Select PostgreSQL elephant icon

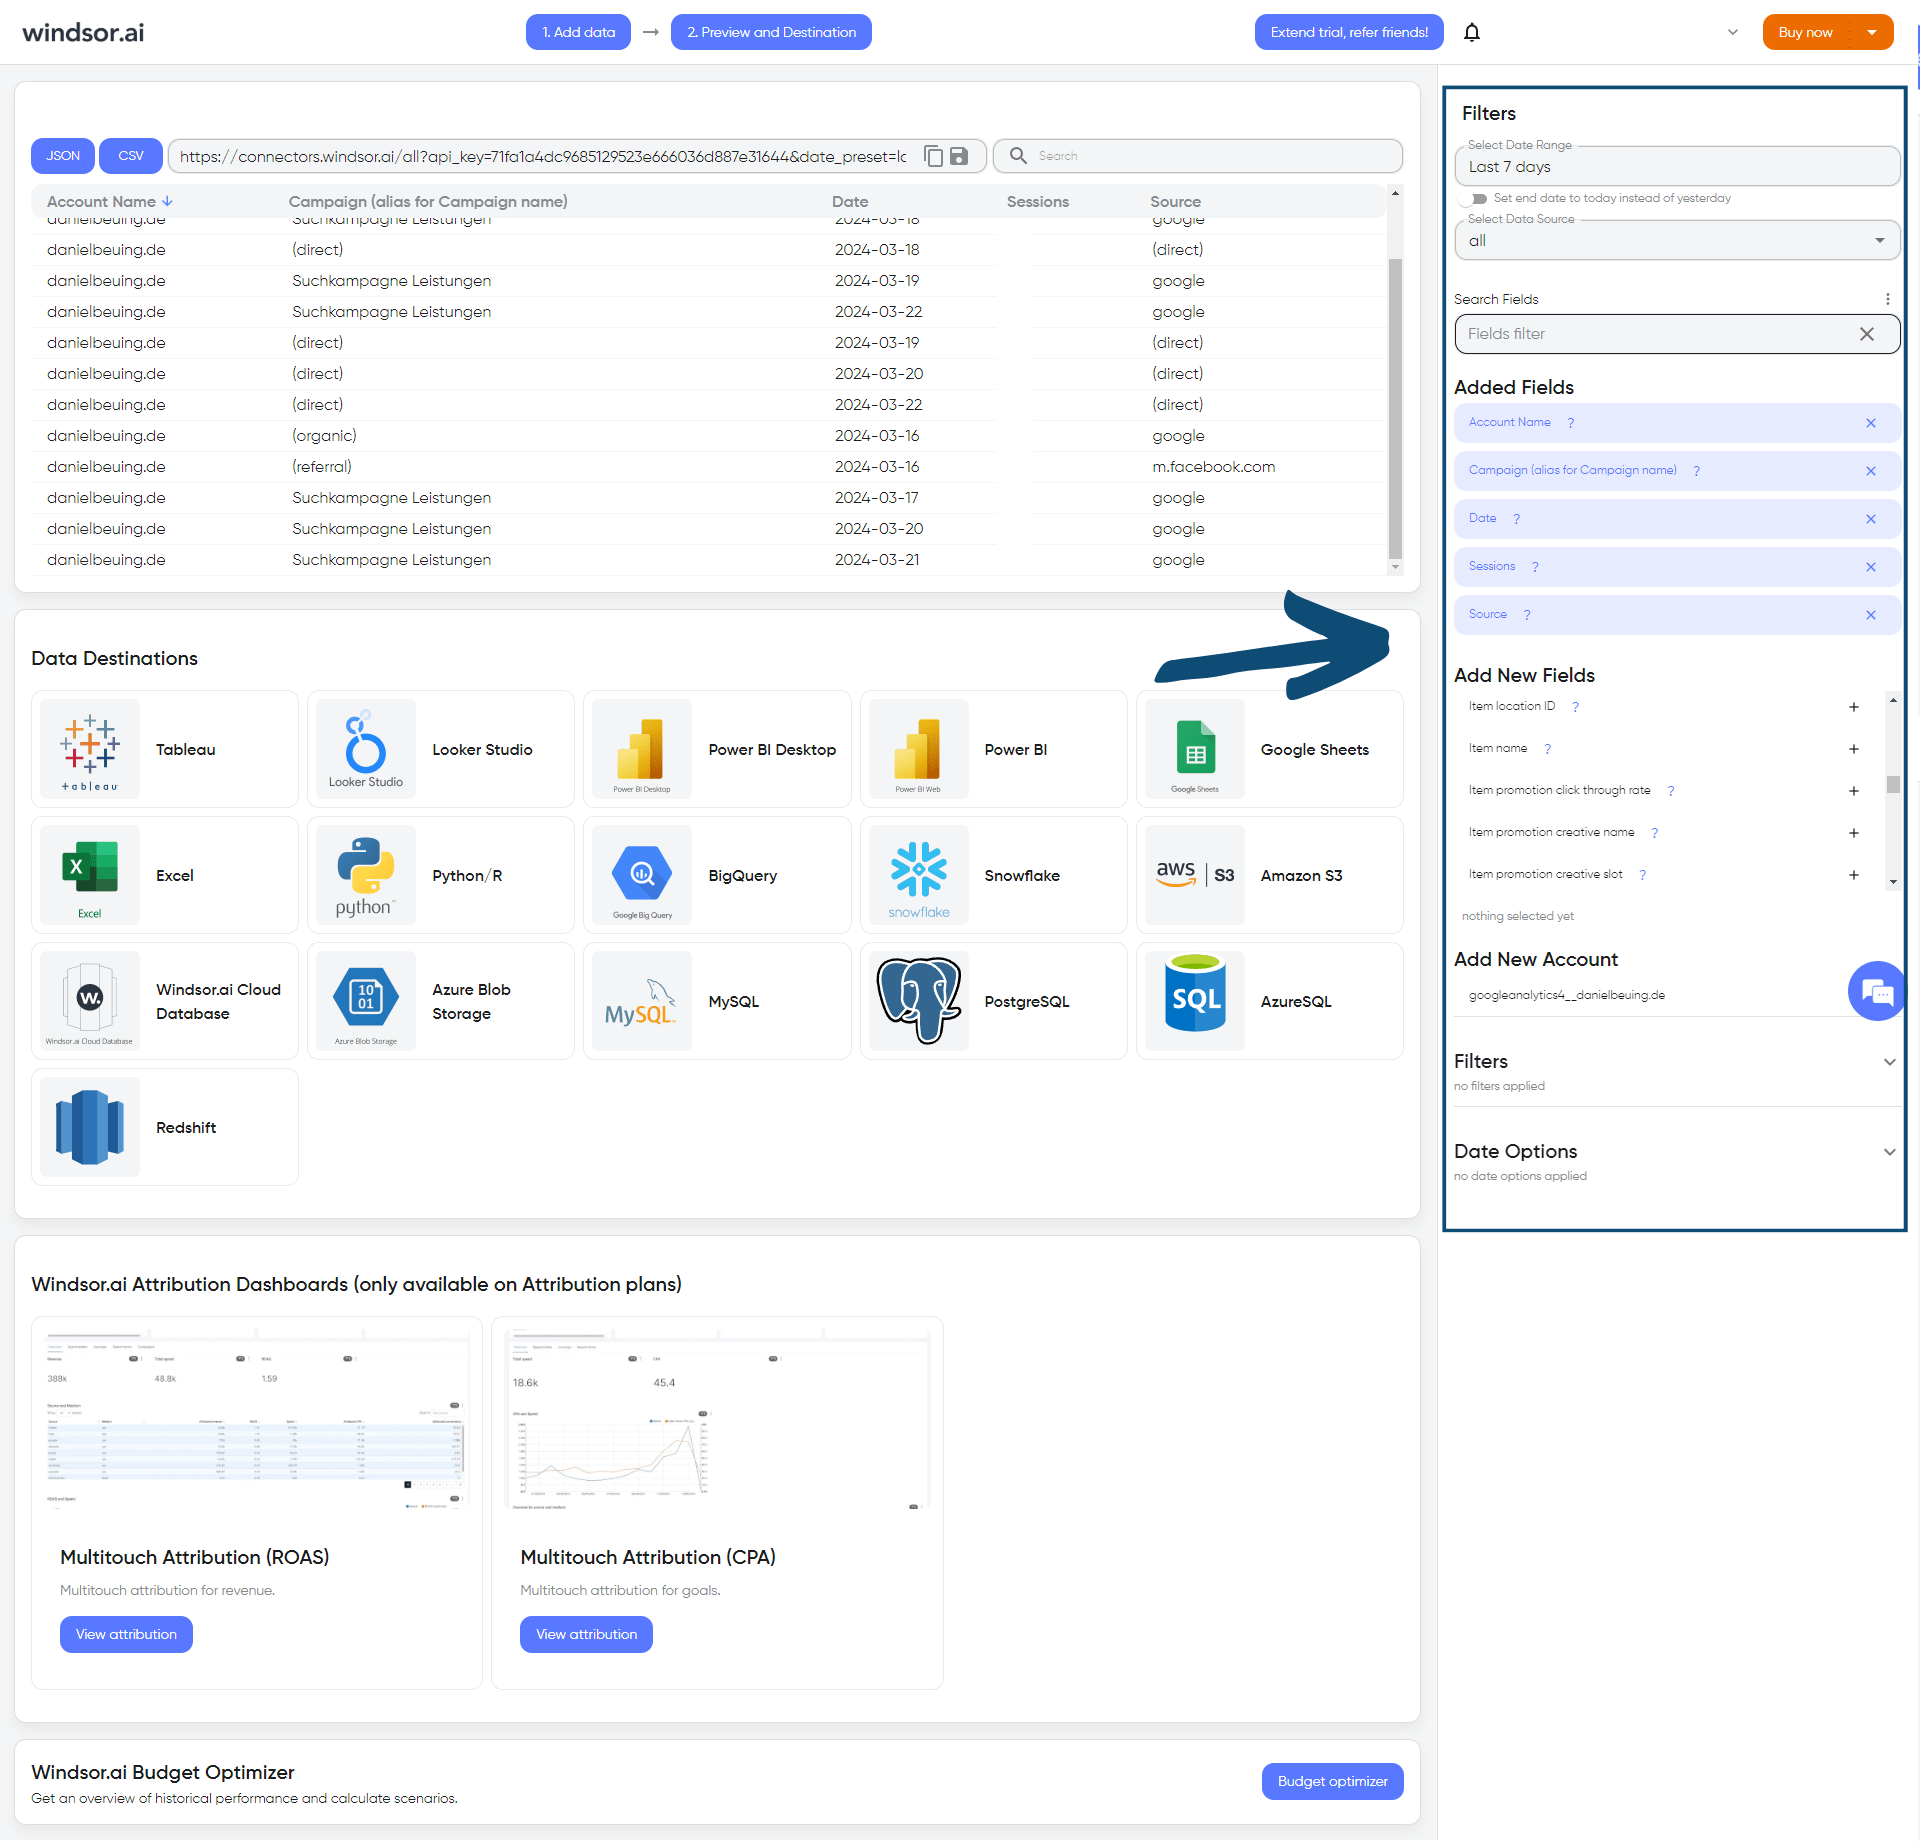point(918,1001)
